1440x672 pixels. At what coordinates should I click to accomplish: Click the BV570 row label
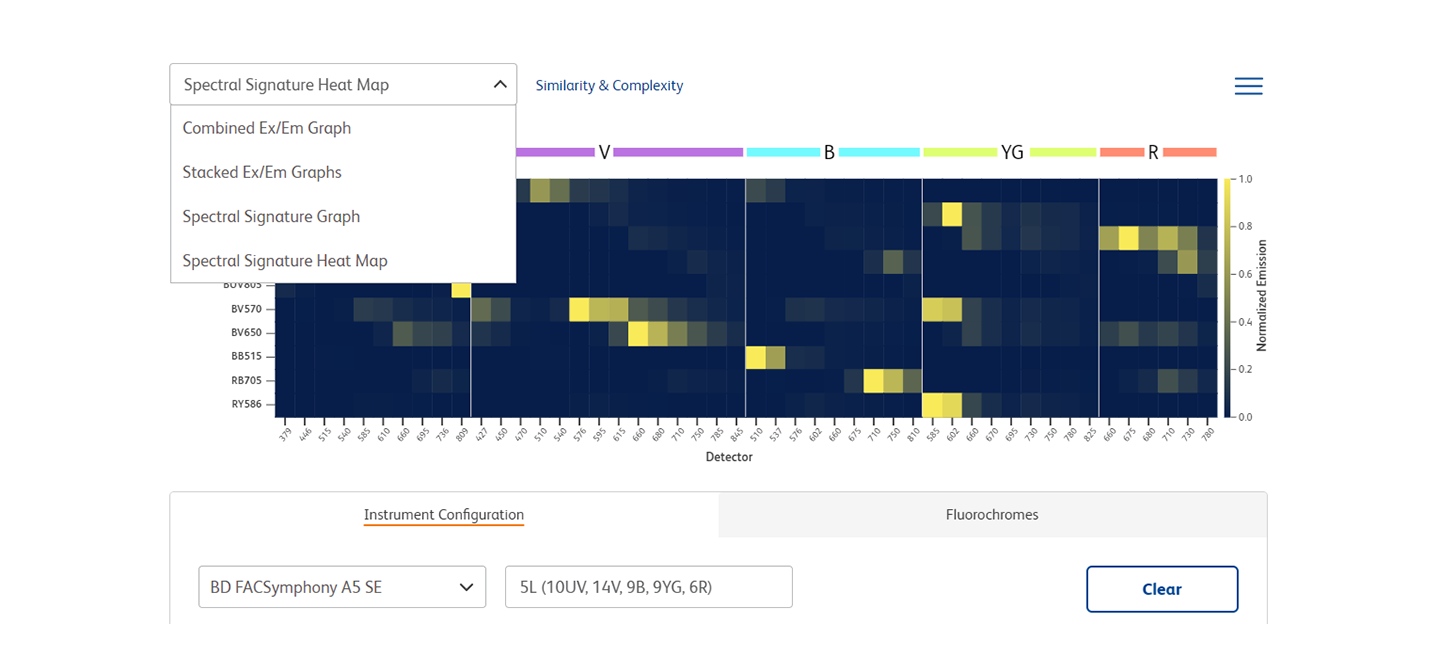click(246, 309)
